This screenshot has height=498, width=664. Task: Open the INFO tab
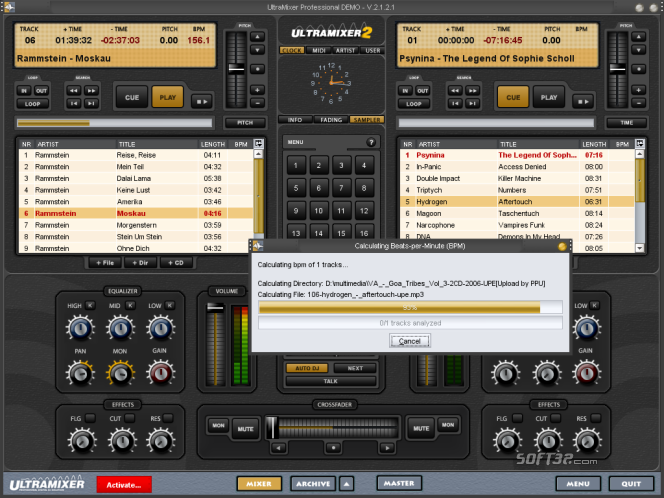pyautogui.click(x=295, y=120)
